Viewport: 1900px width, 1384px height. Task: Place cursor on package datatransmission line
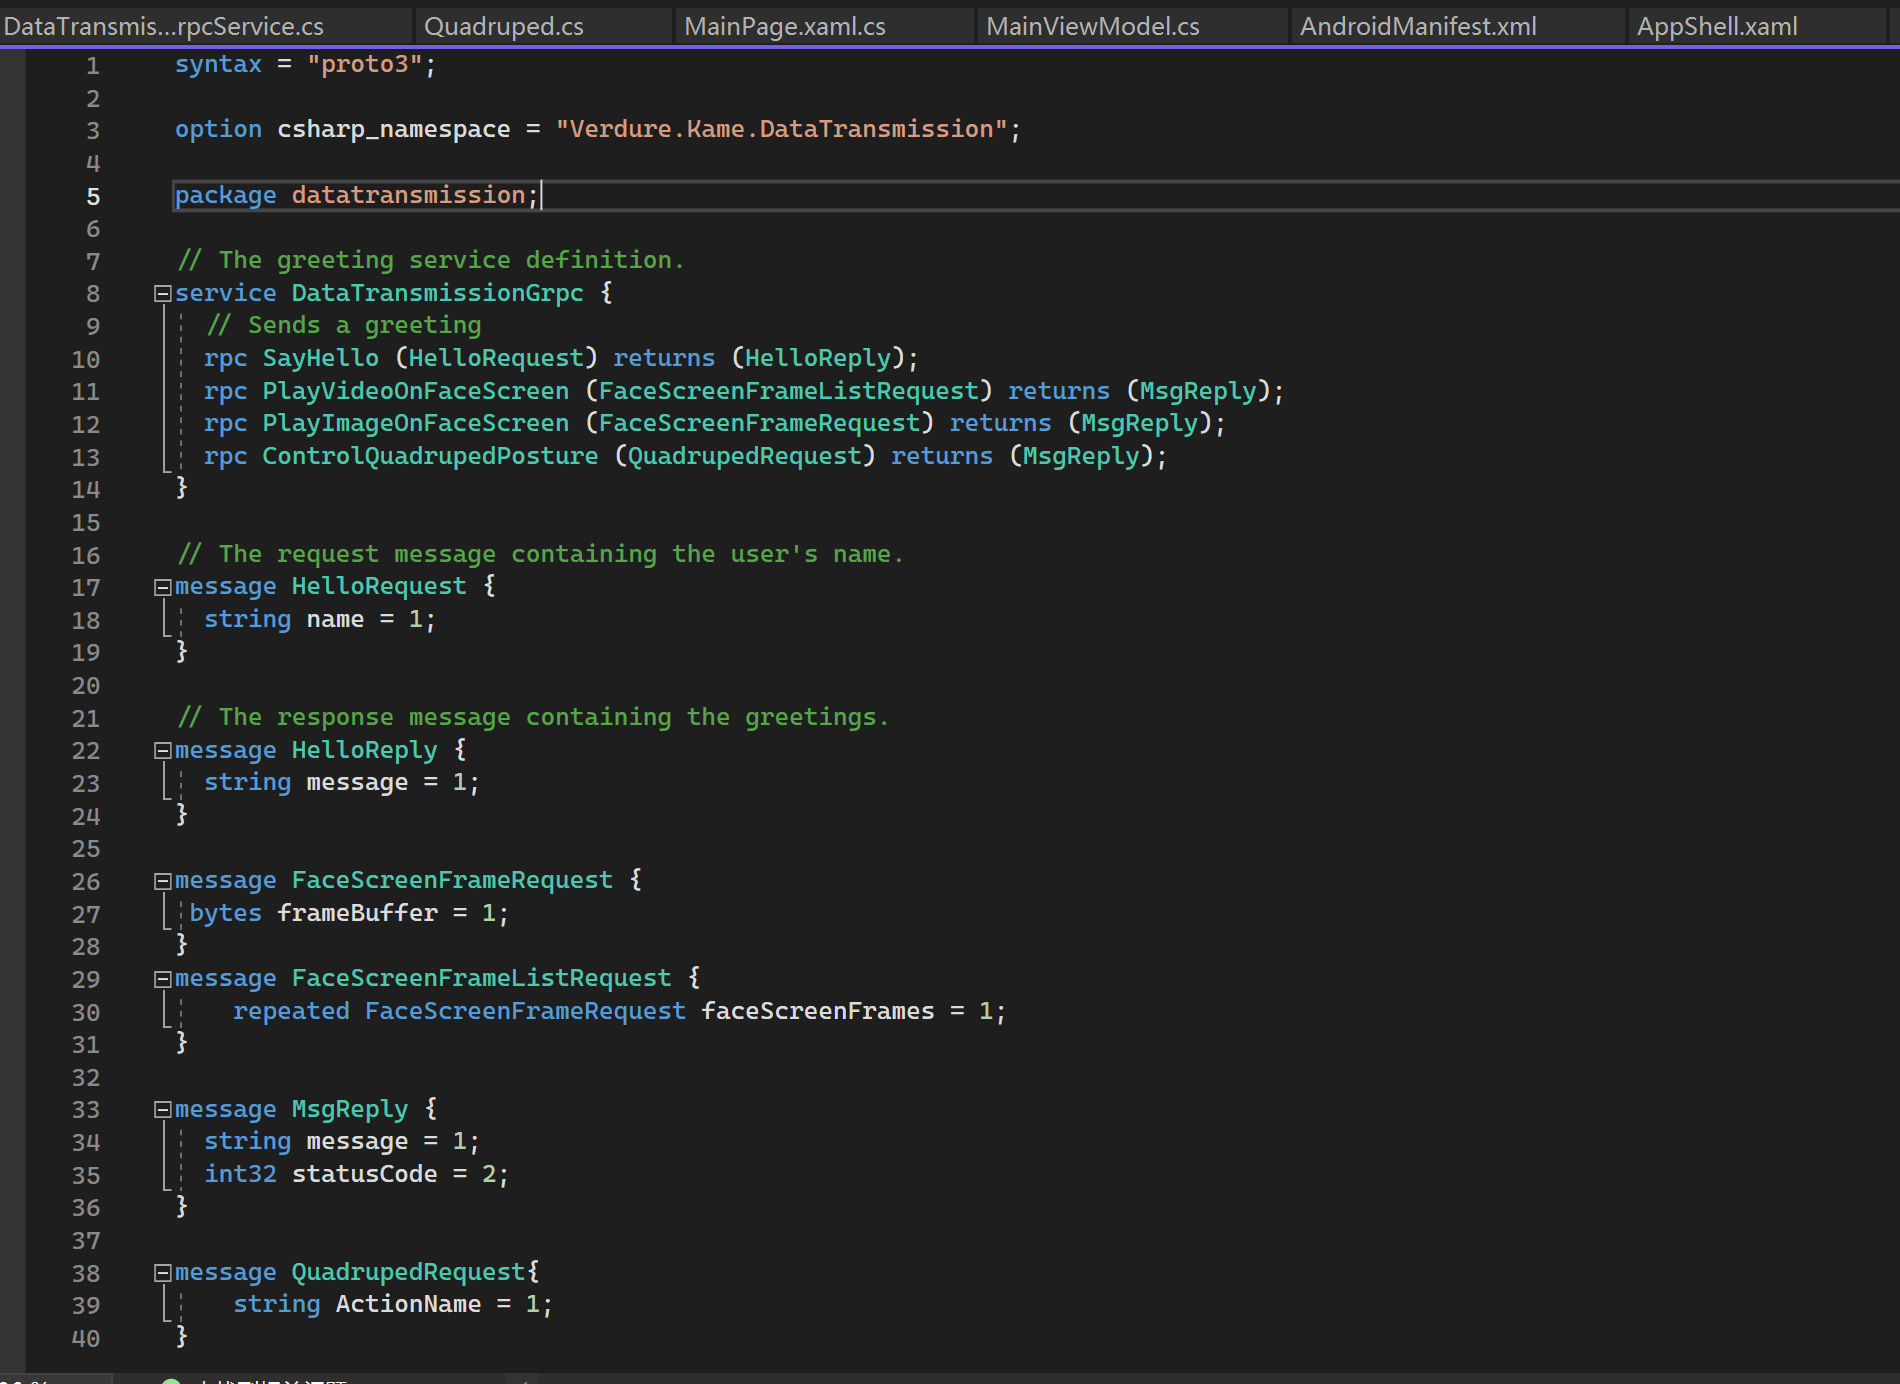pos(1036,195)
